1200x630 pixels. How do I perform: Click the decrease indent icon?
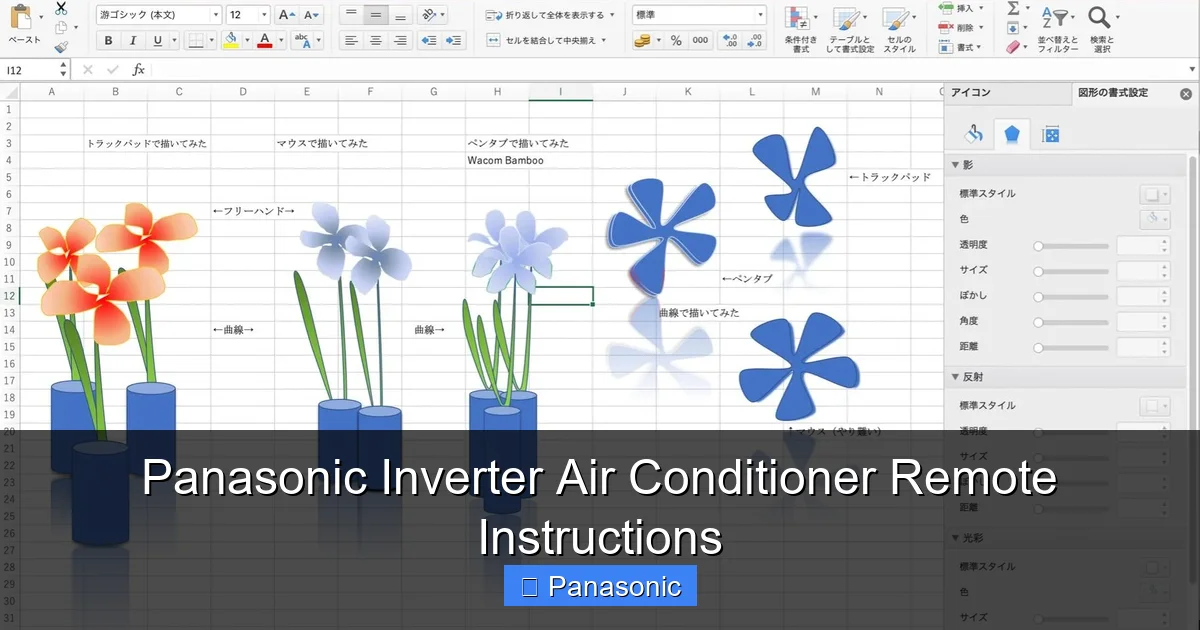click(x=429, y=40)
